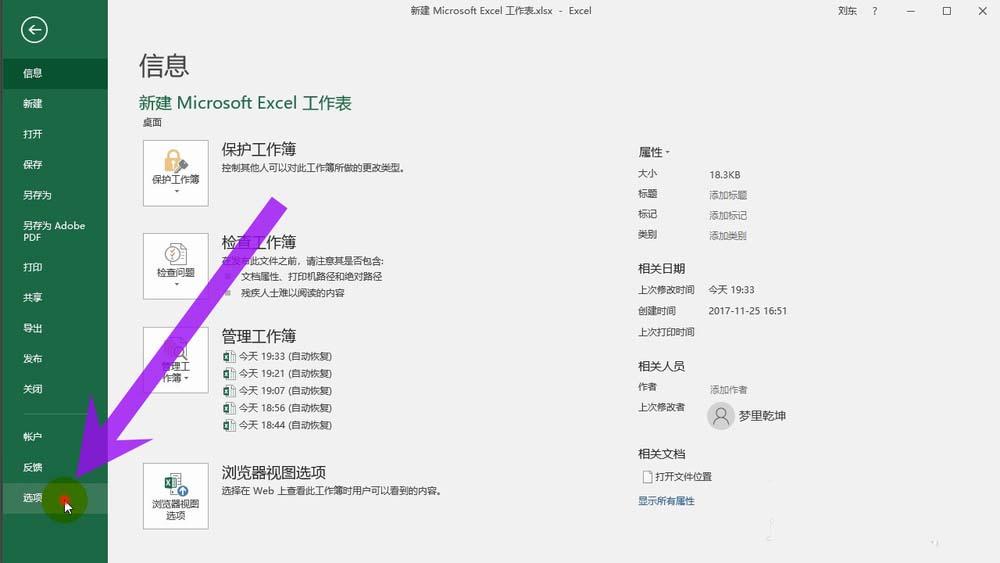Viewport: 1000px width, 563px height.
Task: Click the Add category (添加类别) field
Action: 728,236
